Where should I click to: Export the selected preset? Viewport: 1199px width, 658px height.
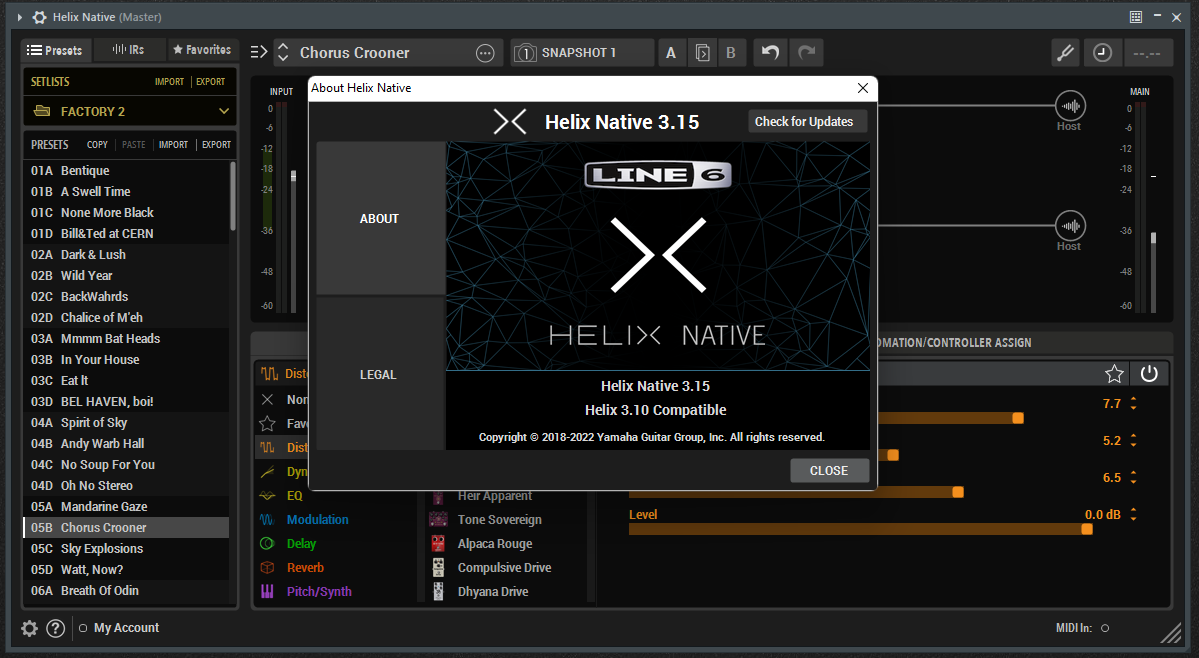pos(216,144)
